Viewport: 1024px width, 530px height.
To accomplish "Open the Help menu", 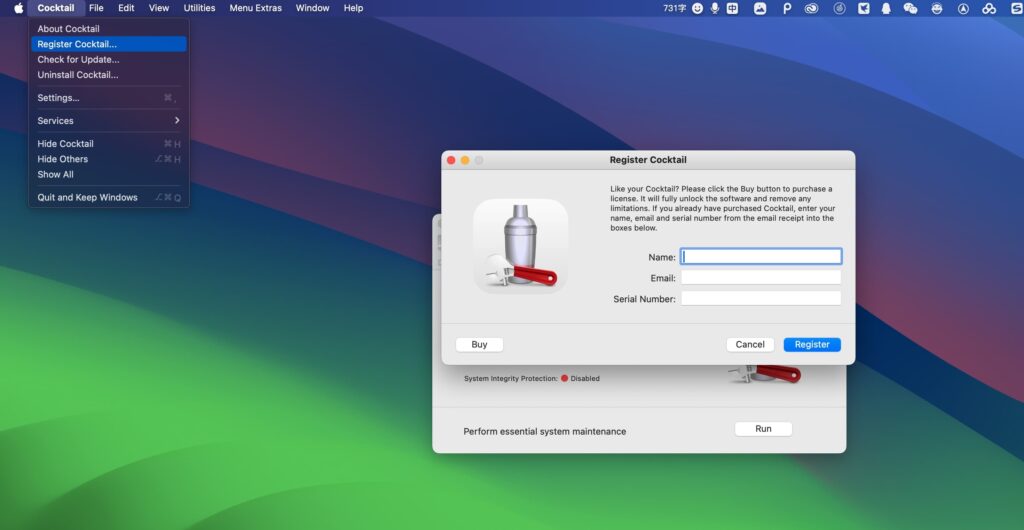I will [x=353, y=8].
